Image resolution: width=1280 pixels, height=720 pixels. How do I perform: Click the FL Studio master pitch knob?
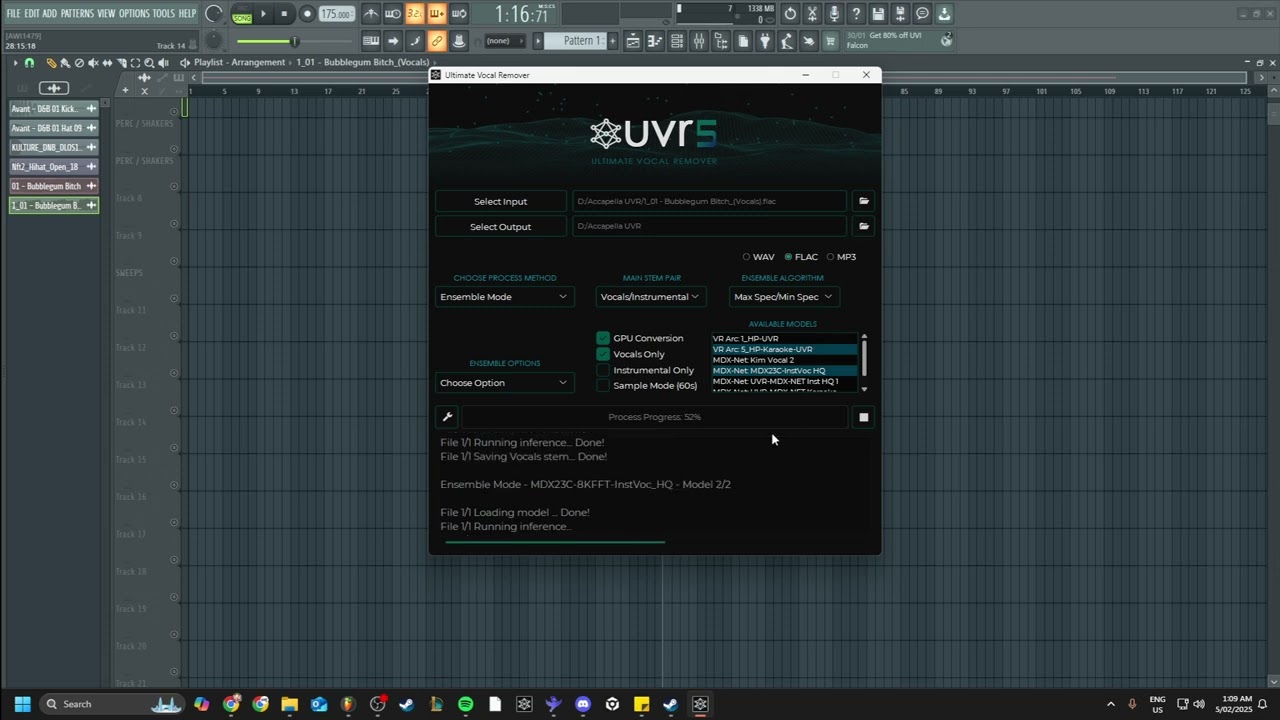coord(214,41)
